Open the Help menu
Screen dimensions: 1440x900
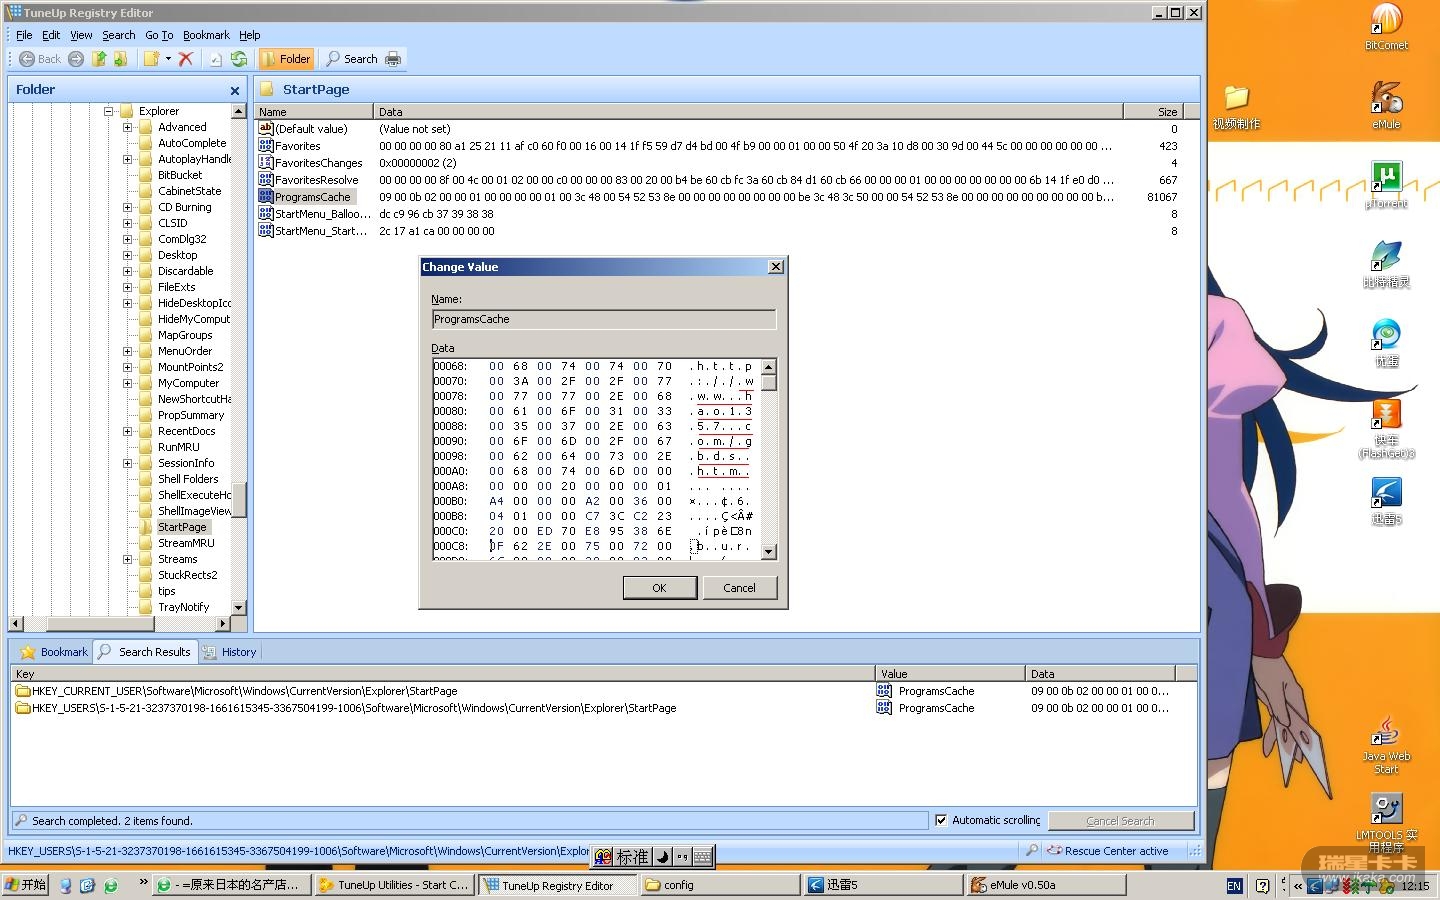[x=249, y=35]
